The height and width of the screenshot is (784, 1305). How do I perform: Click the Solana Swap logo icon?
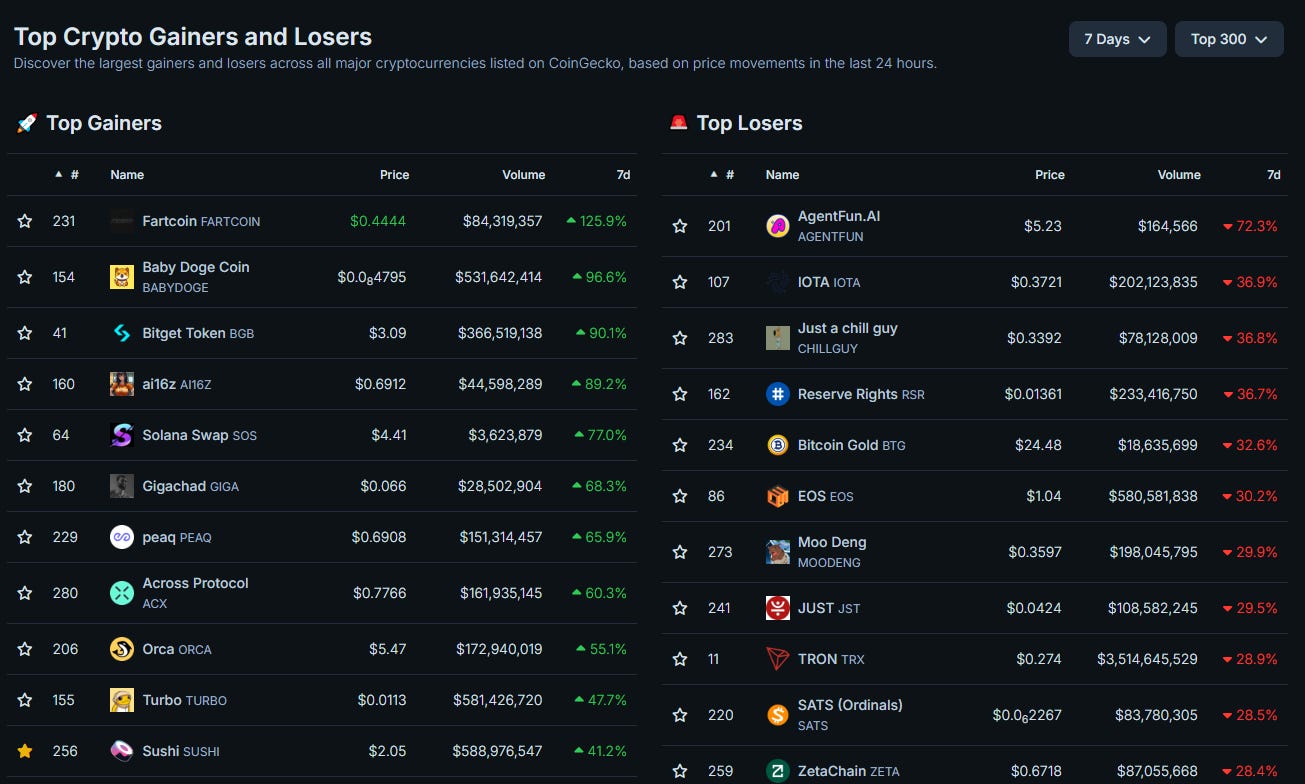click(x=122, y=435)
